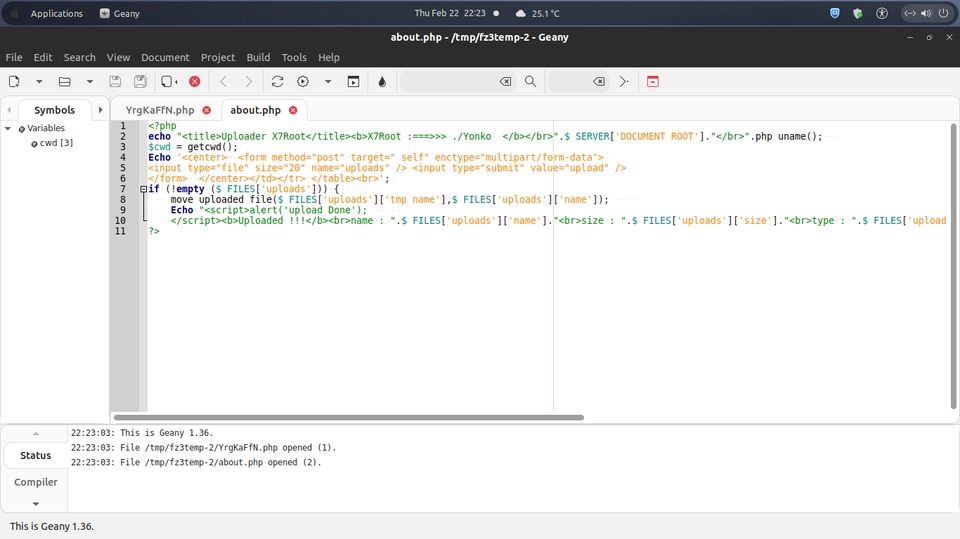Navigate forward one location
This screenshot has height=539, width=960.
(248, 81)
